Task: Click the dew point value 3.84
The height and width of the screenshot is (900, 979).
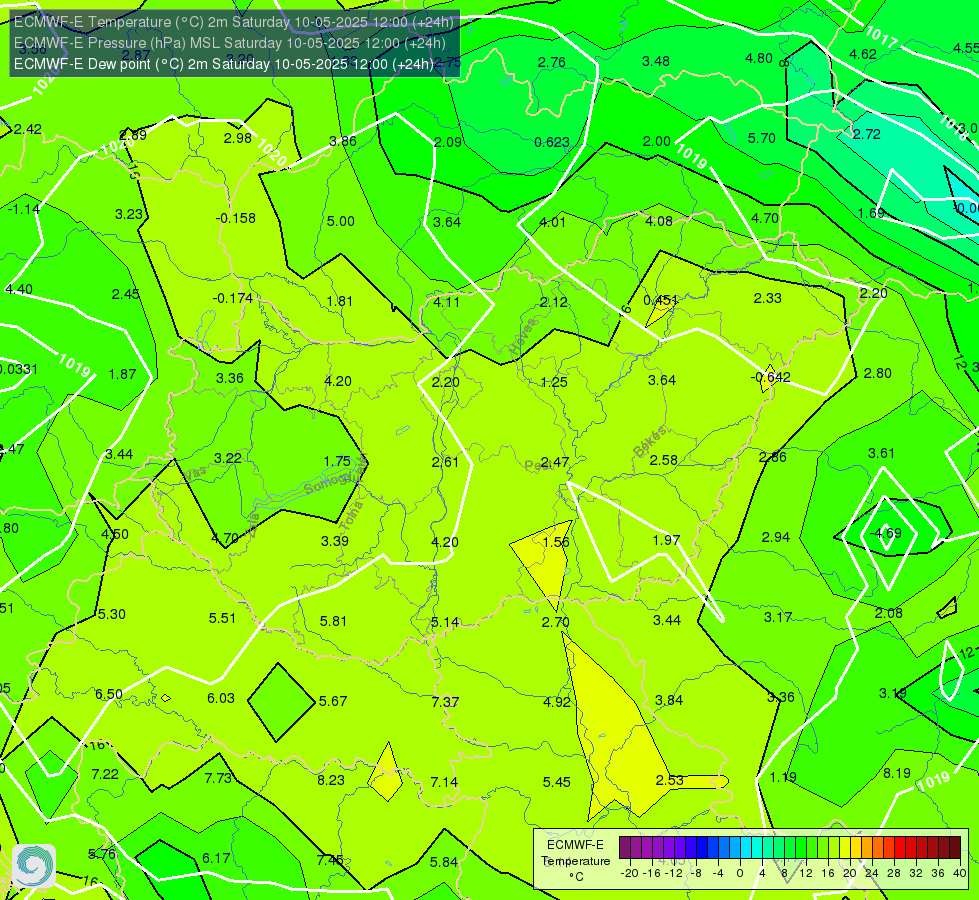Action: click(669, 700)
